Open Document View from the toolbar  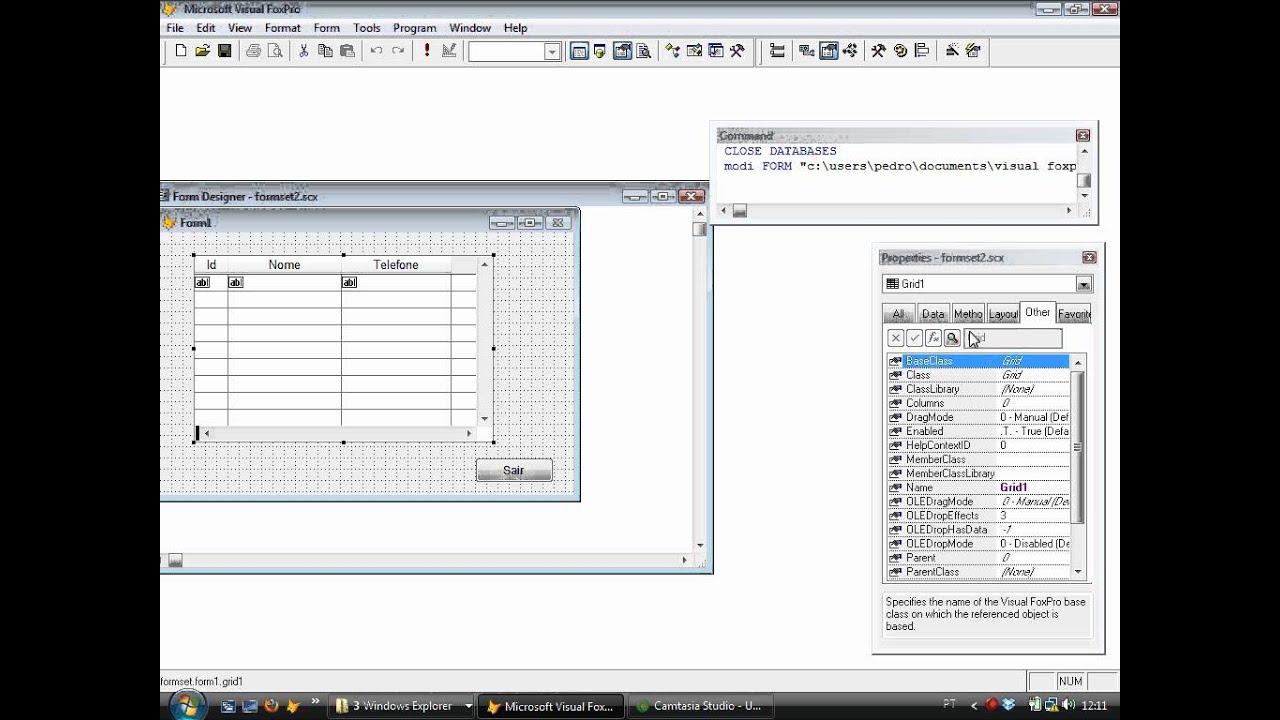pyautogui.click(x=644, y=51)
